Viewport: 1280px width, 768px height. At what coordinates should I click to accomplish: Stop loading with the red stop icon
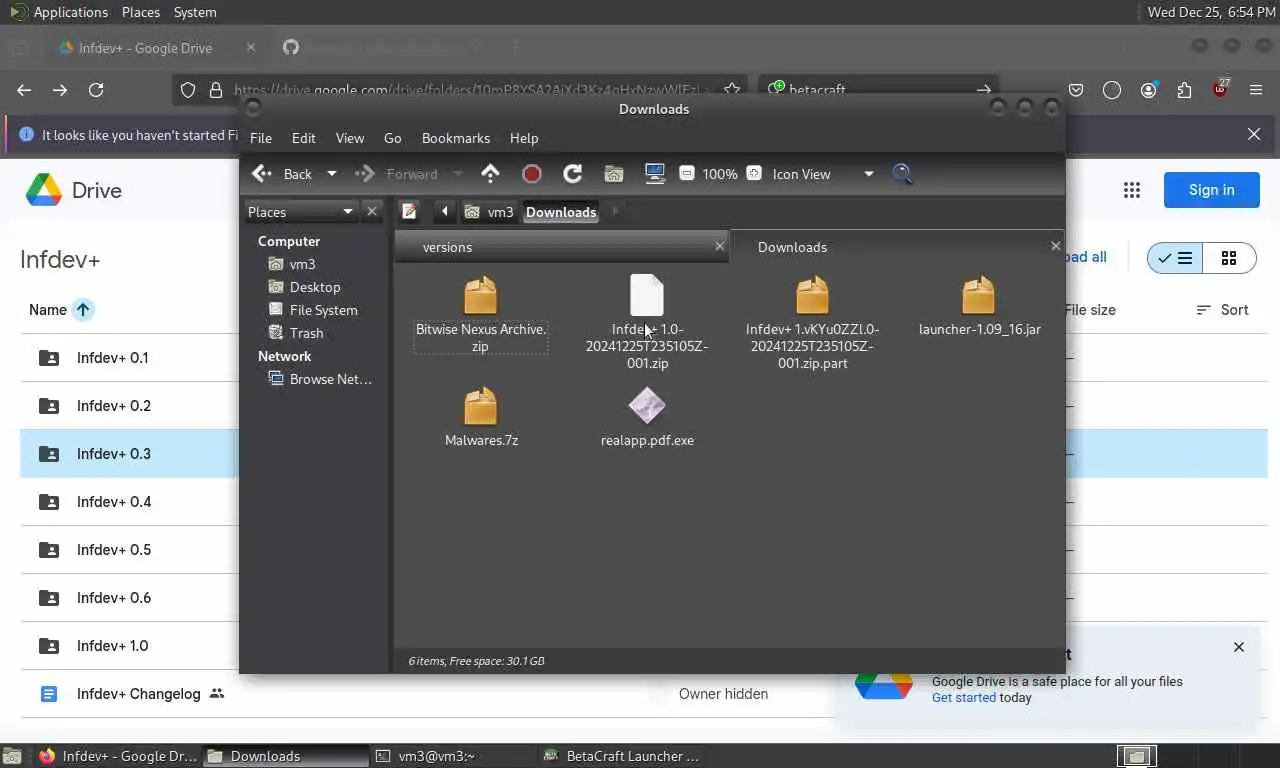[532, 174]
